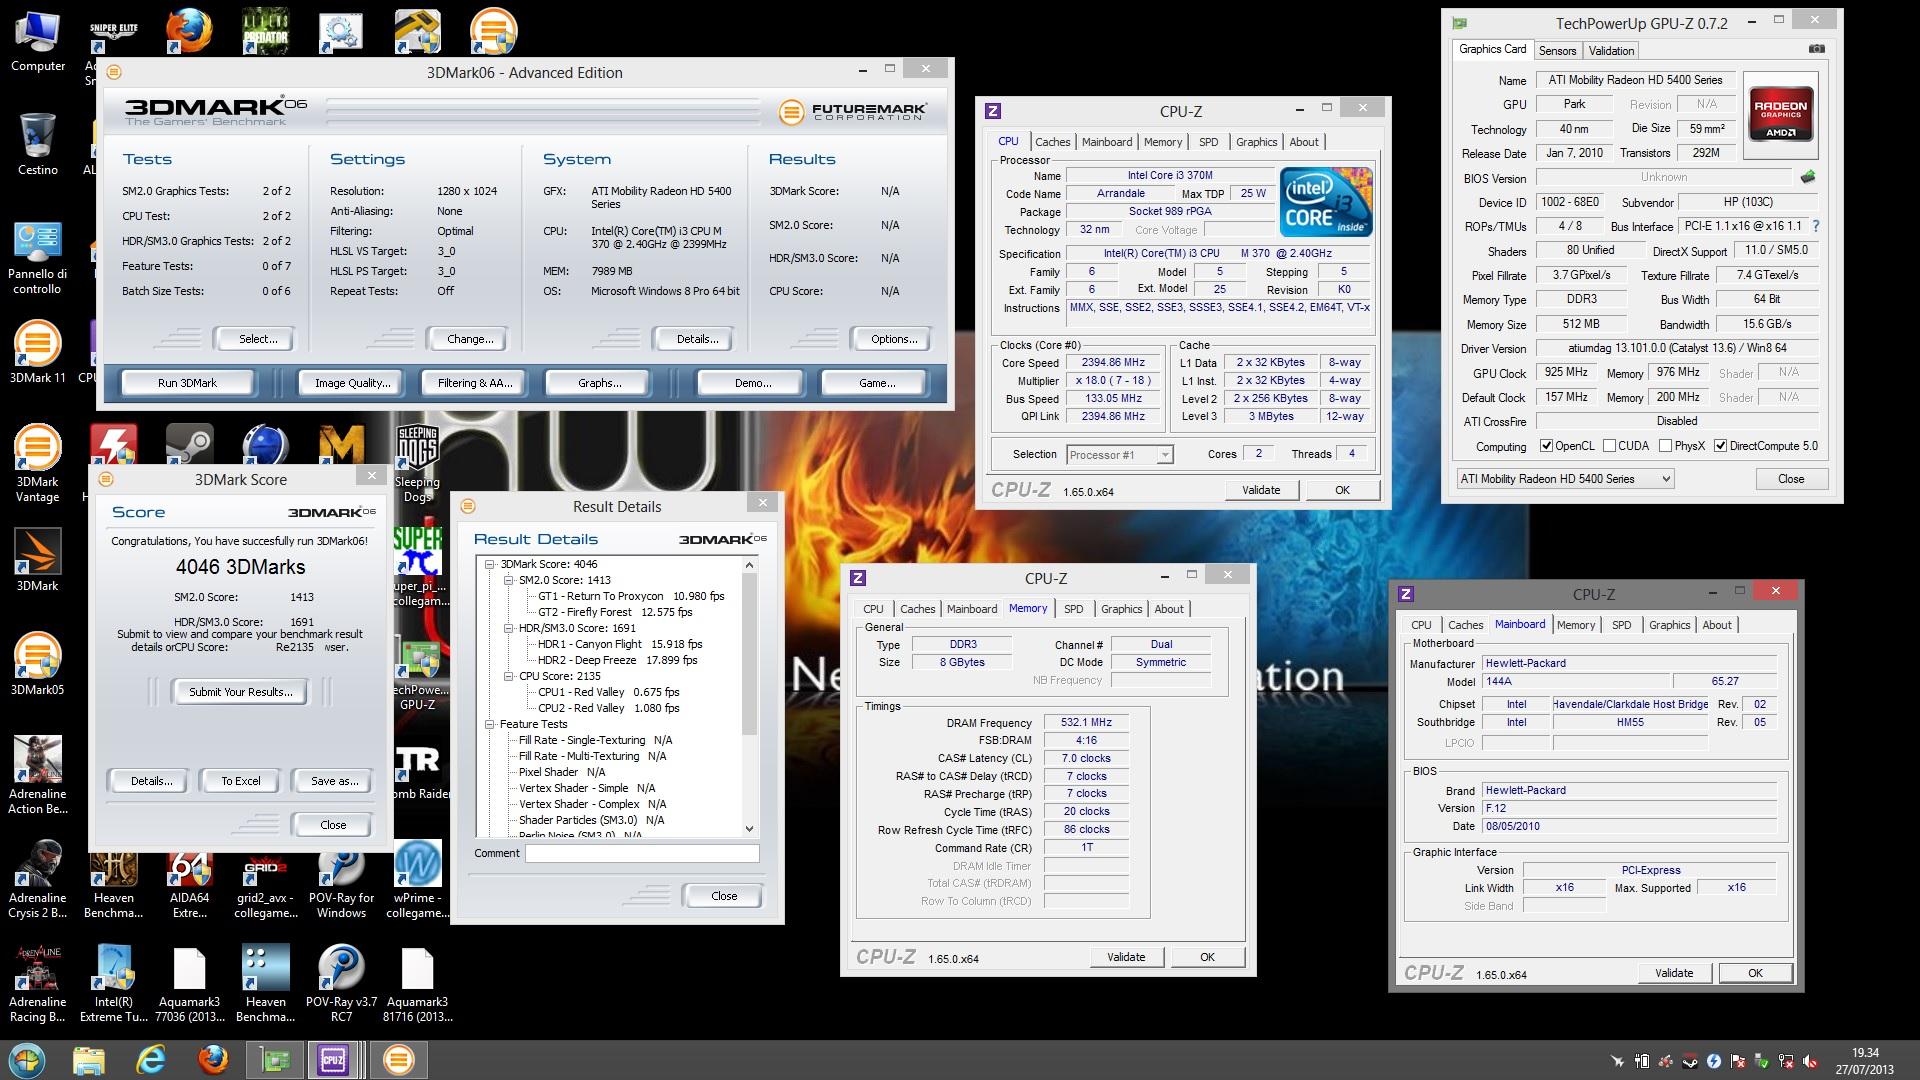The height and width of the screenshot is (1080, 1920).
Task: Open the Steam desktop shortcut
Action: 189,445
